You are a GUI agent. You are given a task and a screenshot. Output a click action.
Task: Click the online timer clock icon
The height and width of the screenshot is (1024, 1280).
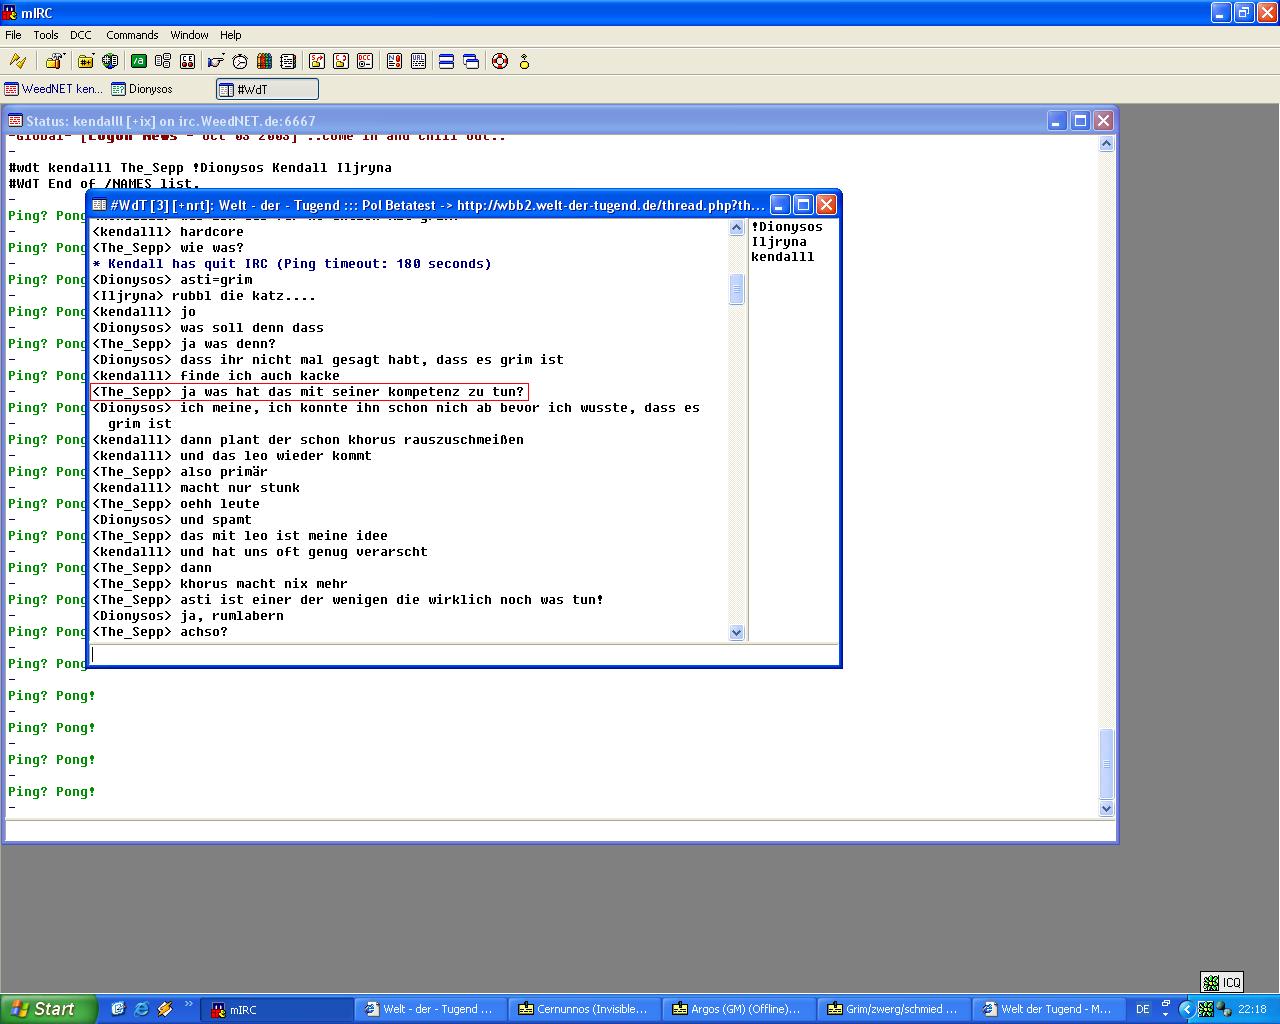(x=240, y=62)
